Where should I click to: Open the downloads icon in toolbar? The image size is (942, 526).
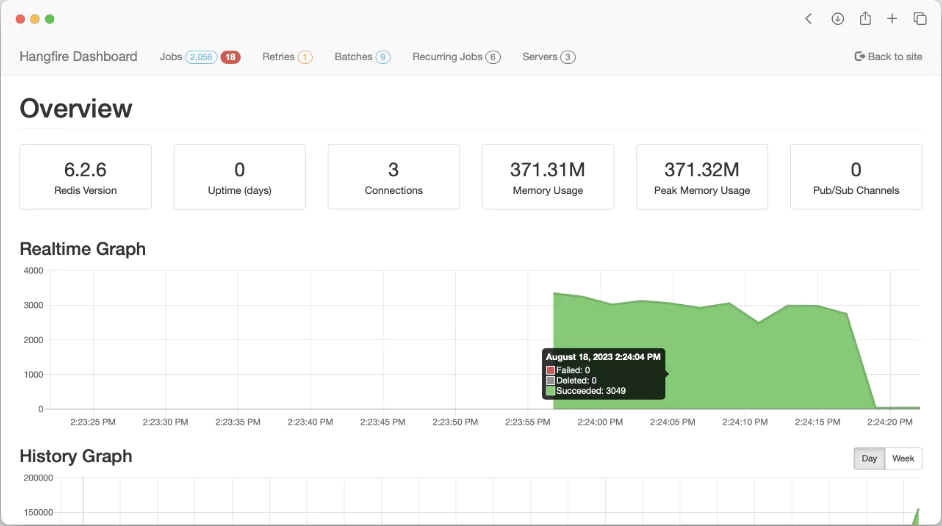click(837, 19)
